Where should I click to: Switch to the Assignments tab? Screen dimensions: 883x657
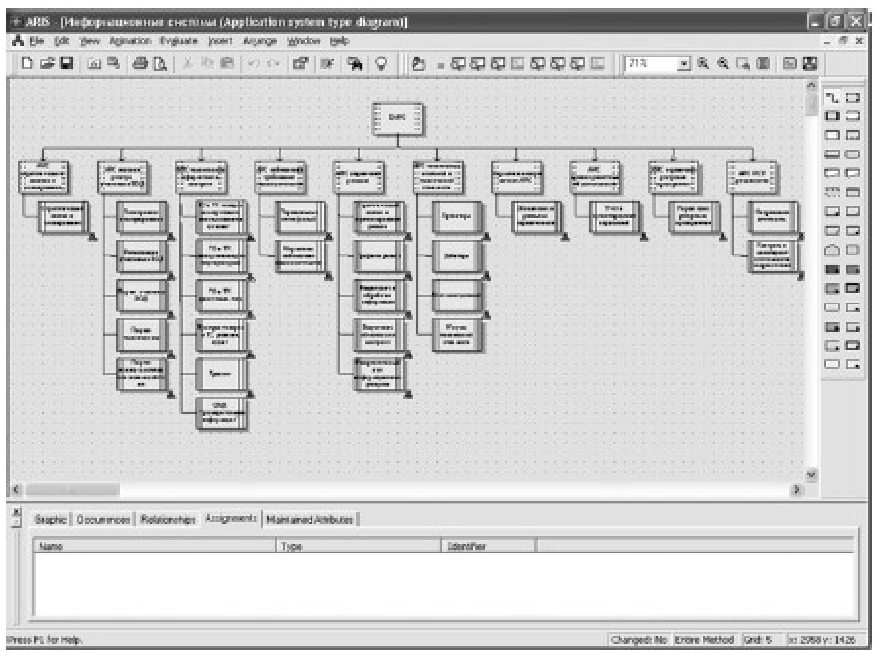(x=231, y=519)
